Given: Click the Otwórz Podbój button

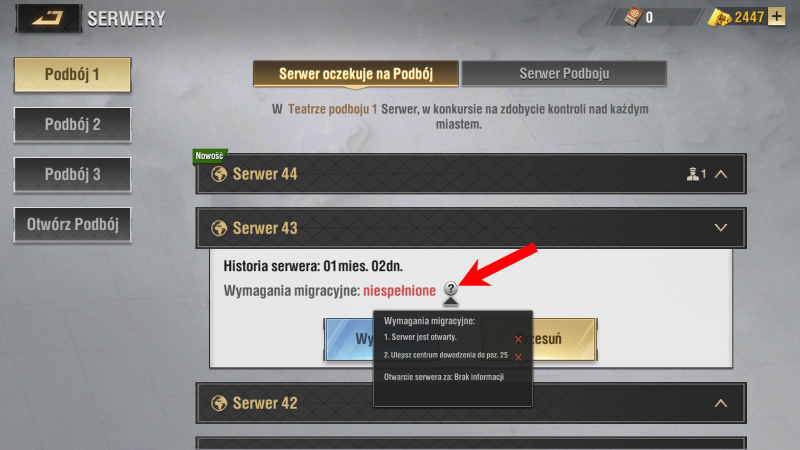Looking at the screenshot, I should pyautogui.click(x=72, y=224).
